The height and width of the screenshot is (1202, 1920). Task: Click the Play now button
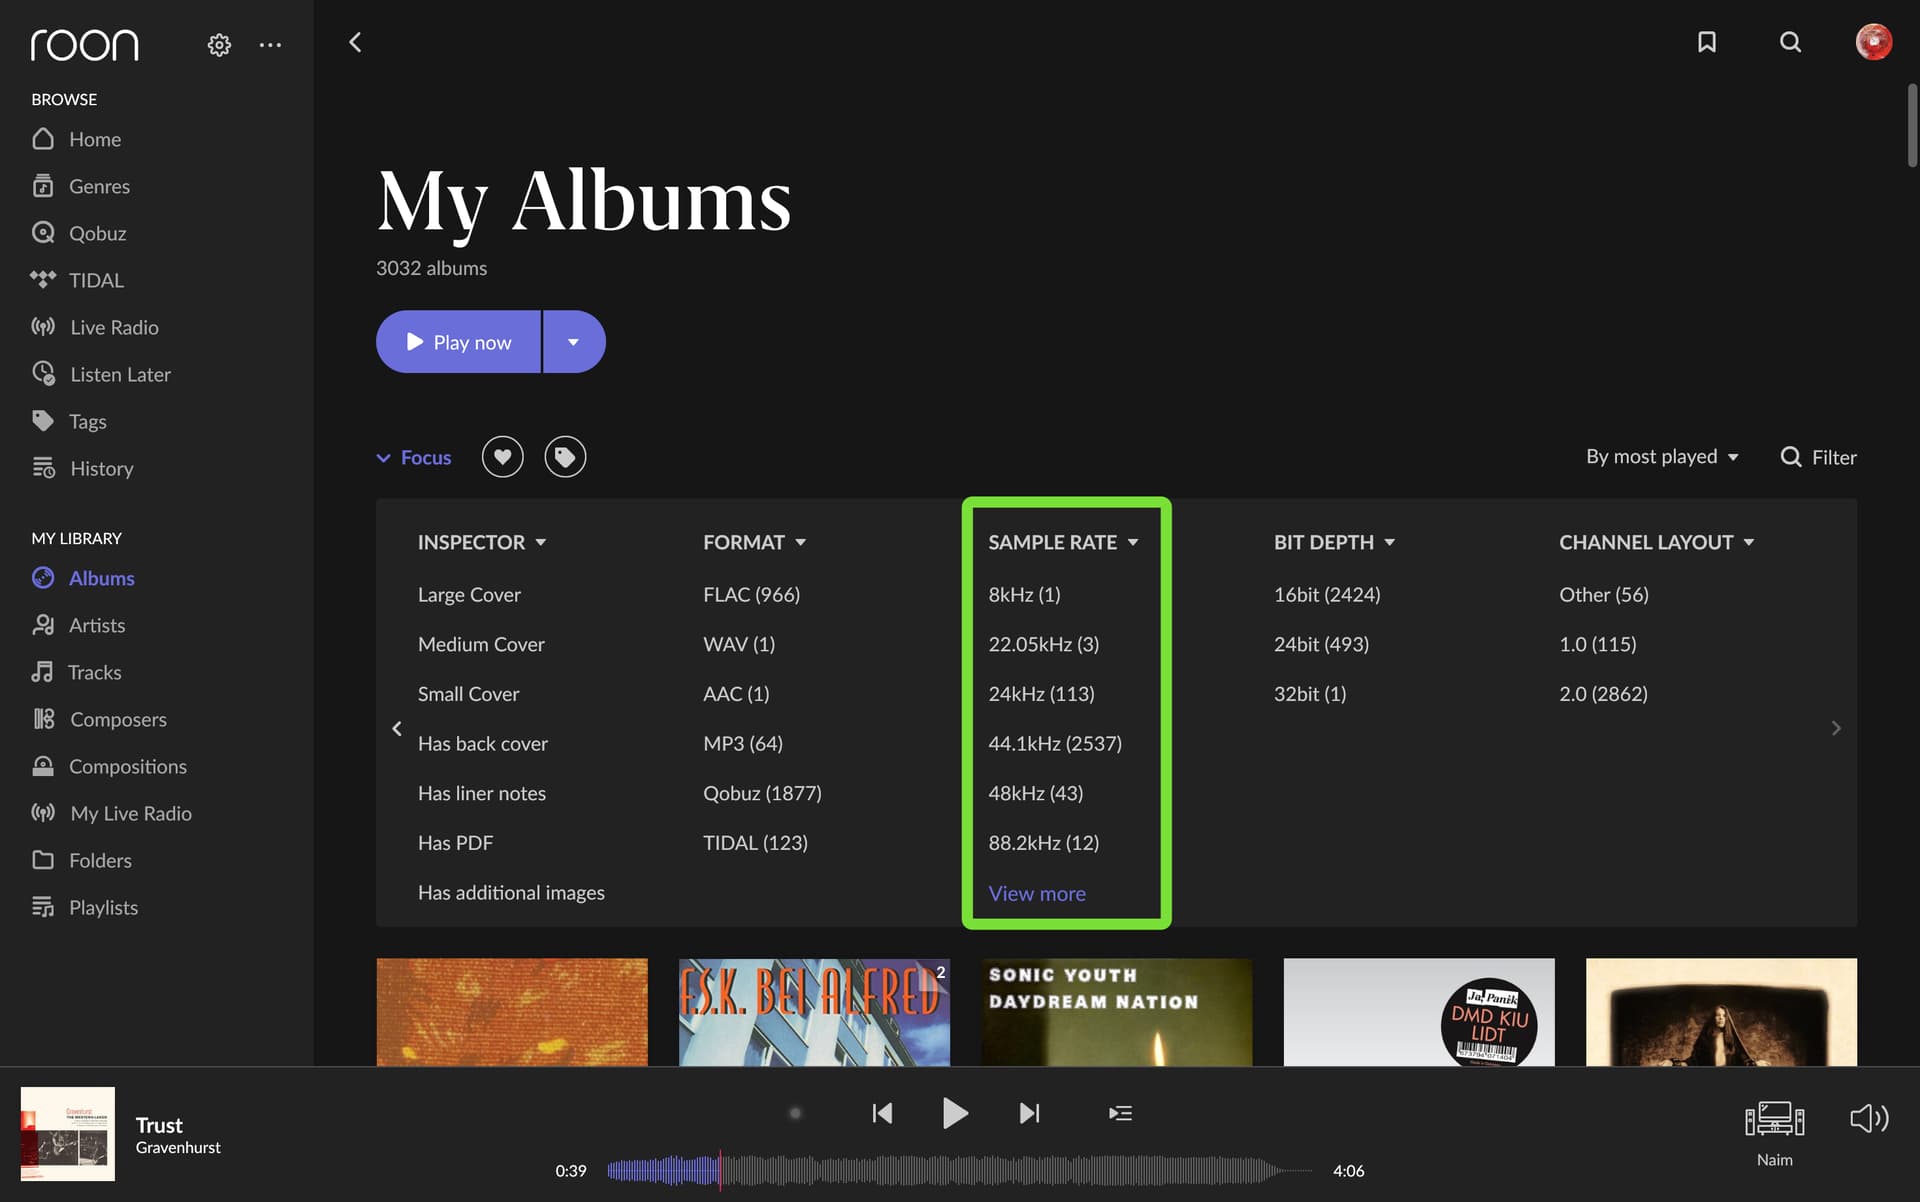point(459,342)
